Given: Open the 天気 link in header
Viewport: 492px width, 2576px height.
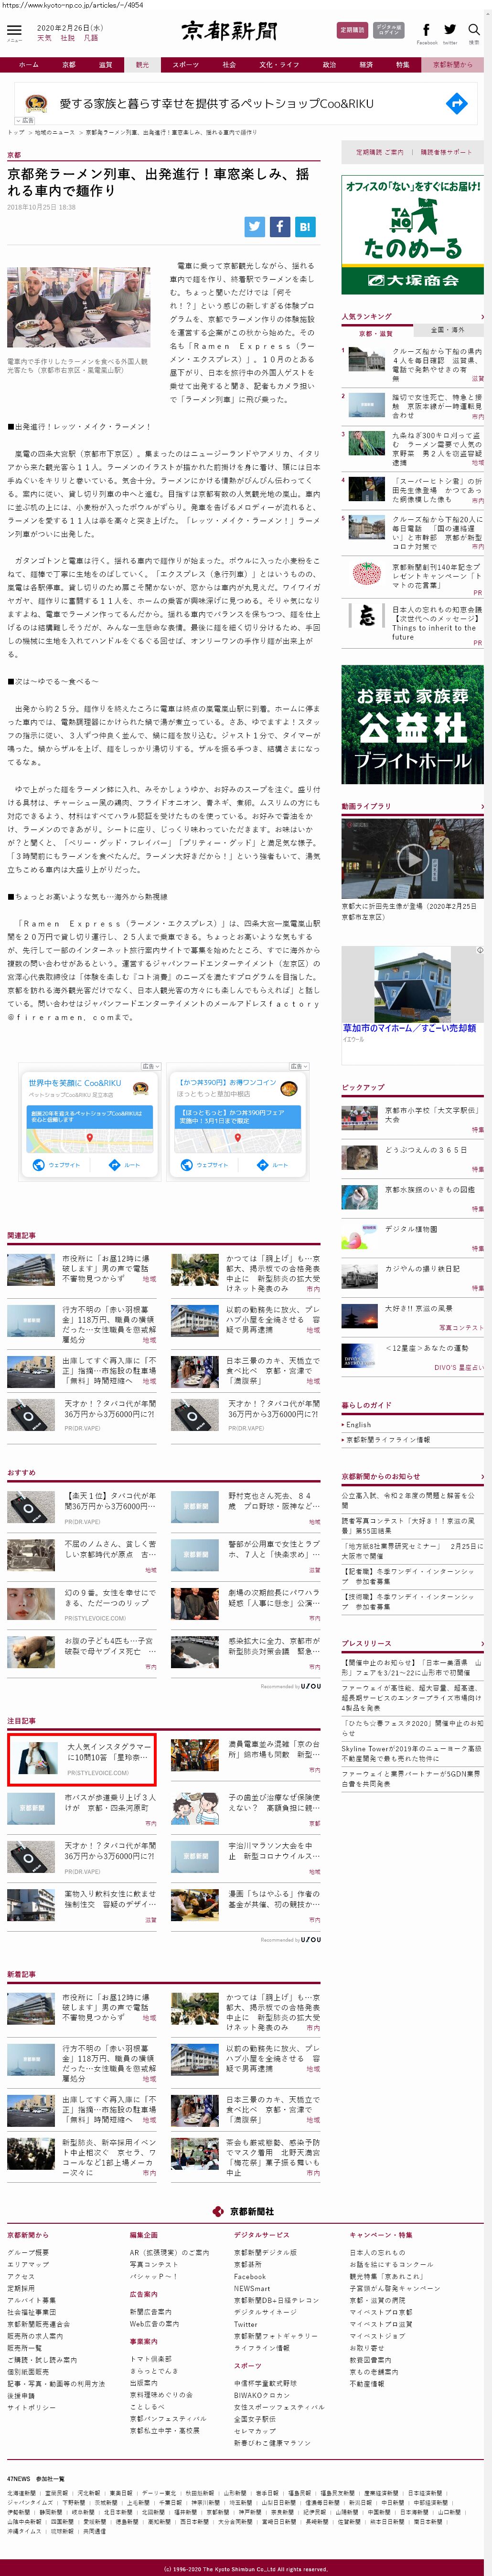Looking at the screenshot, I should click(x=44, y=38).
